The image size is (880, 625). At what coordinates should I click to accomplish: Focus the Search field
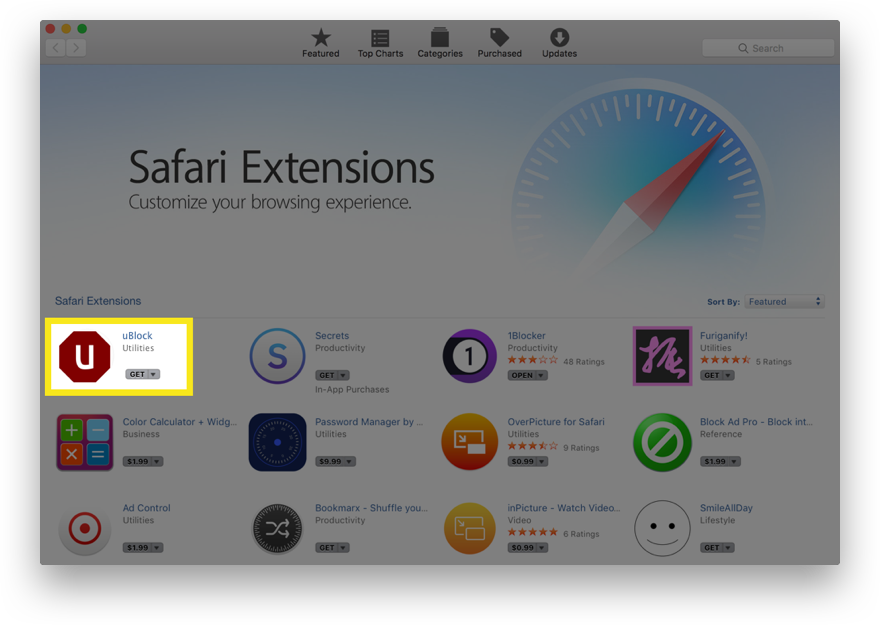click(x=767, y=48)
